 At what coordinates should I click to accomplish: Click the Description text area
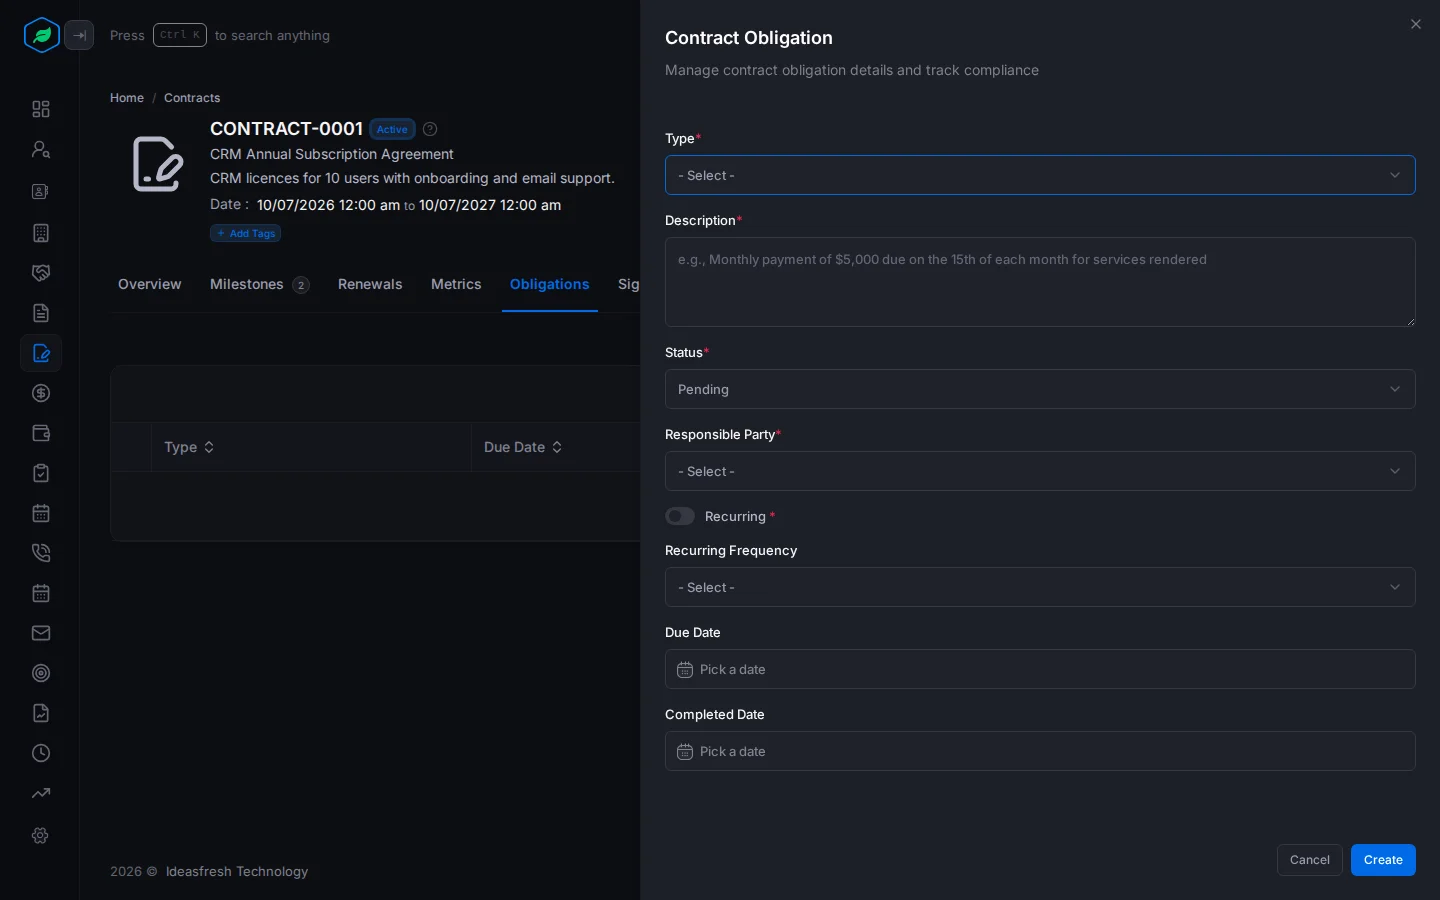tap(1040, 282)
